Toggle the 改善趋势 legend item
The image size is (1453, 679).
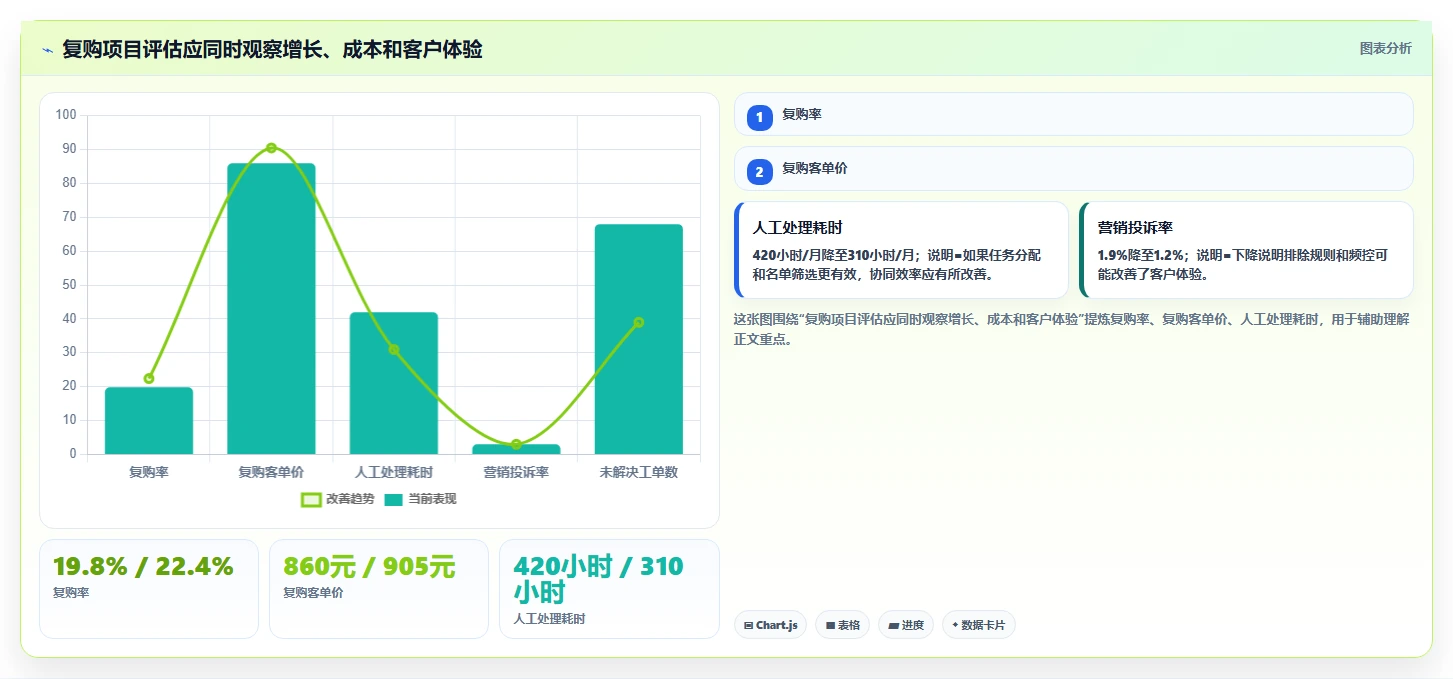pos(338,499)
